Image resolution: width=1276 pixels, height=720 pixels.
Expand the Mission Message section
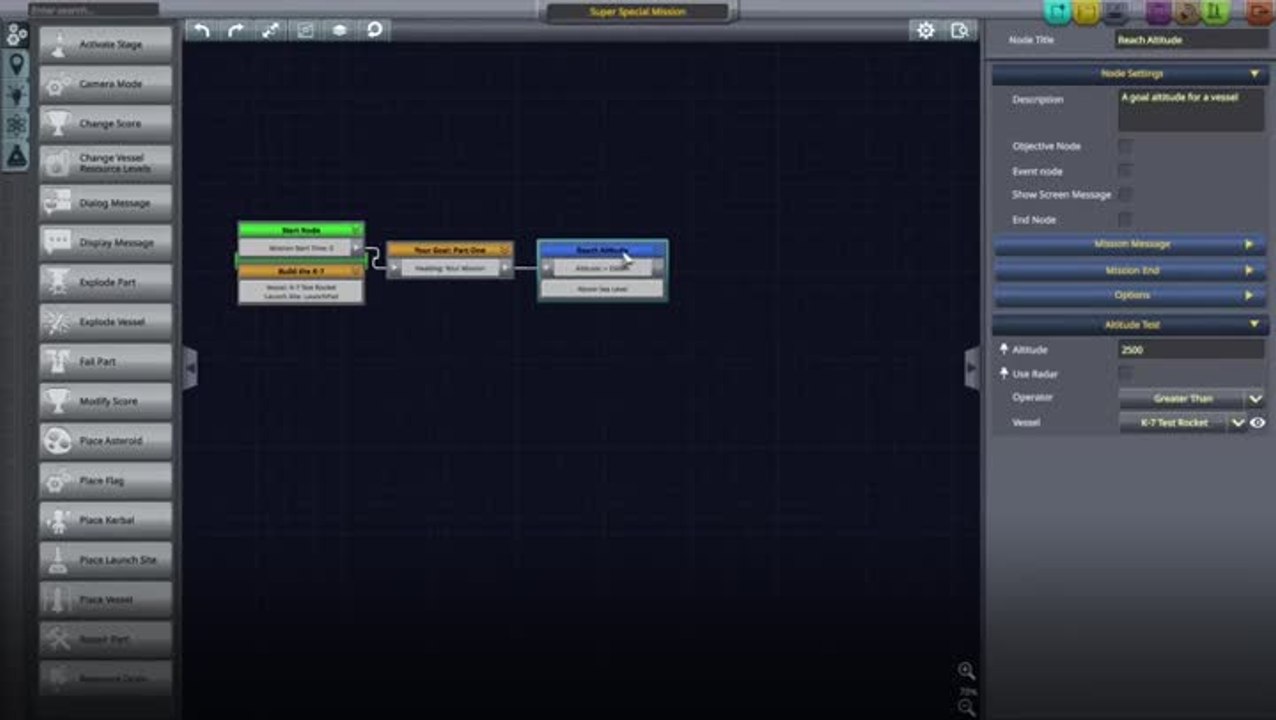pos(1130,244)
